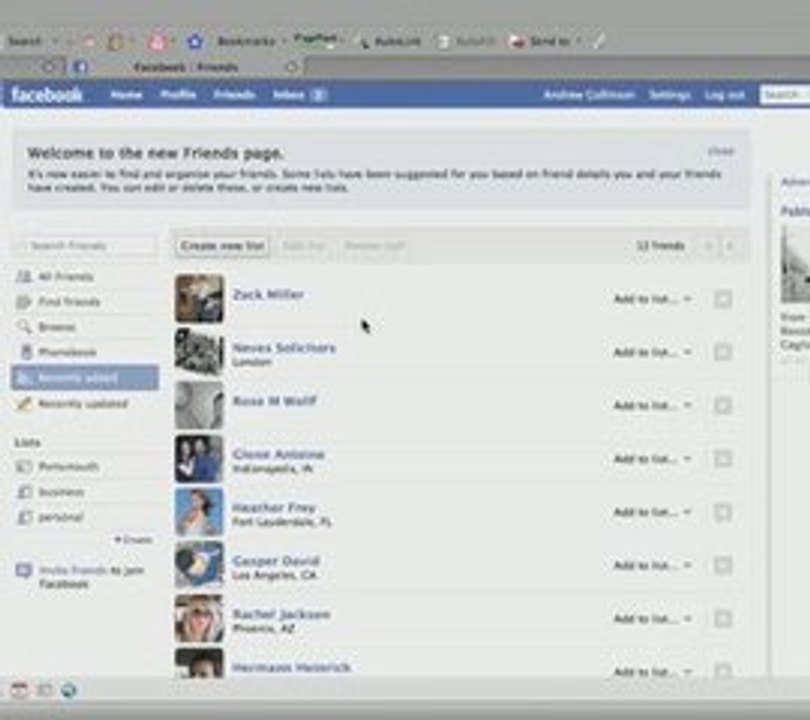Screen dimensions: 810x720
Task: Open Add to list for Rachel Jackson
Action: coord(652,618)
